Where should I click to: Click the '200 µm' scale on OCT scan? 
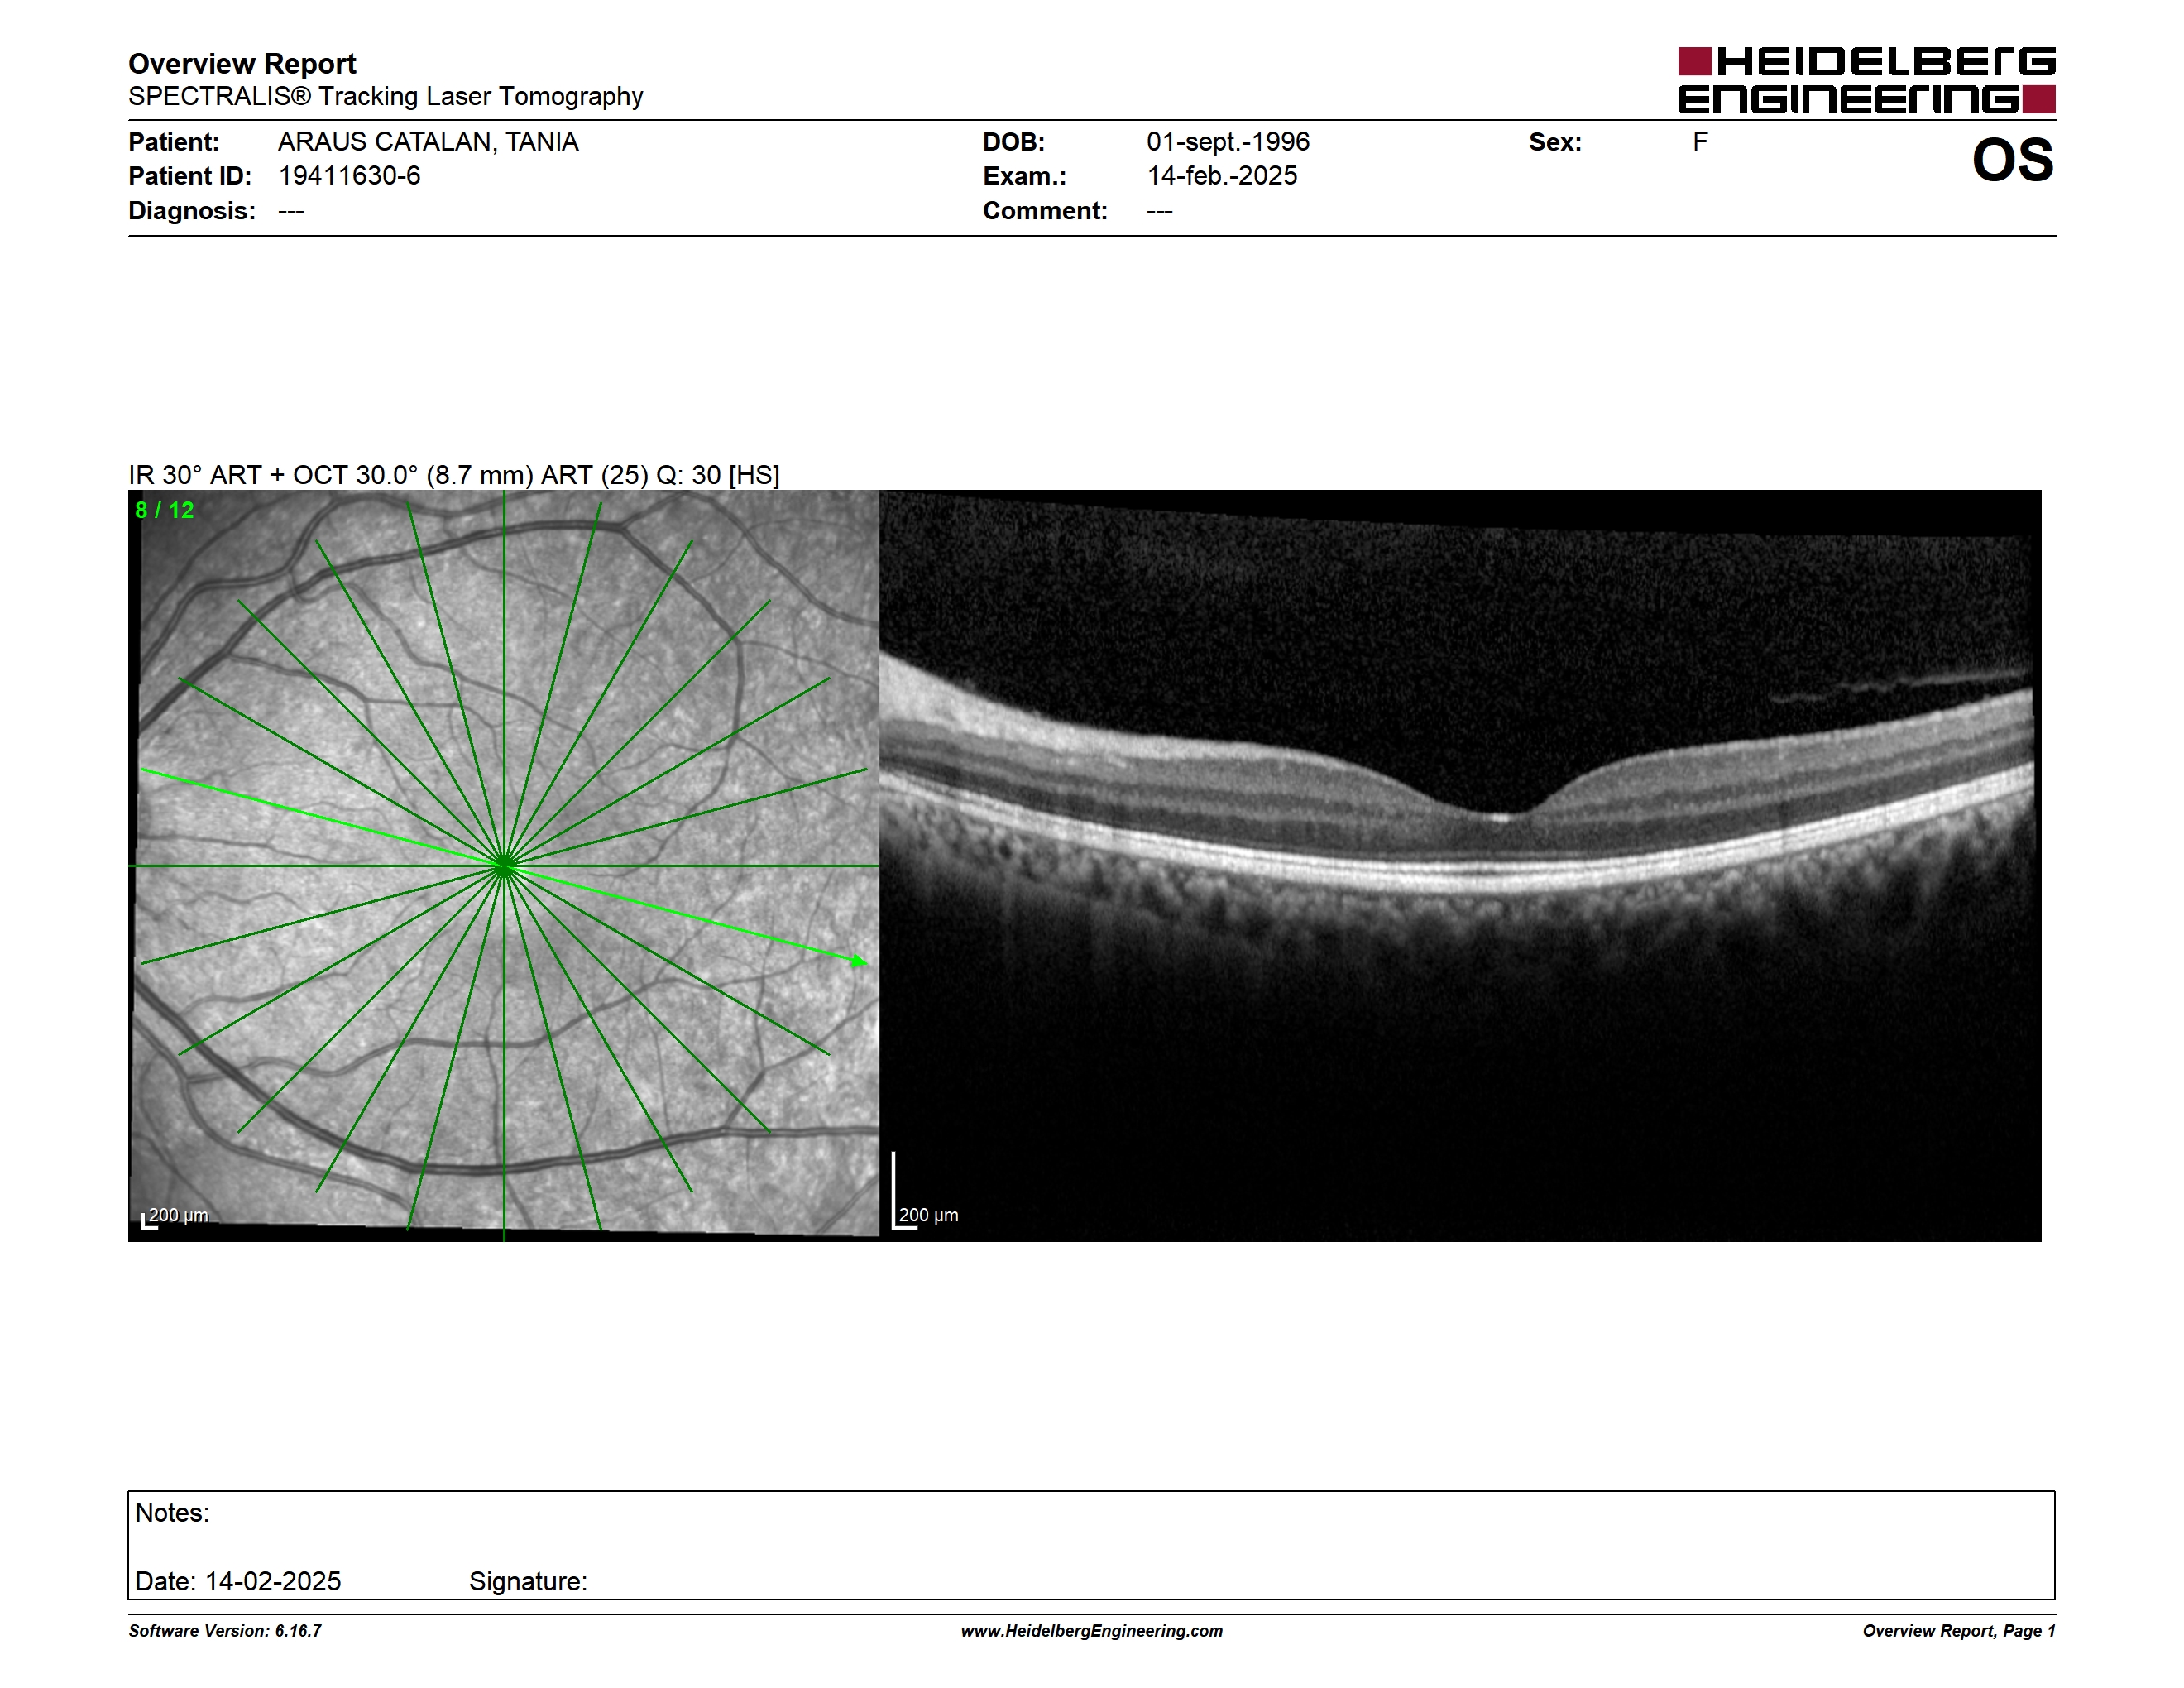click(926, 1216)
